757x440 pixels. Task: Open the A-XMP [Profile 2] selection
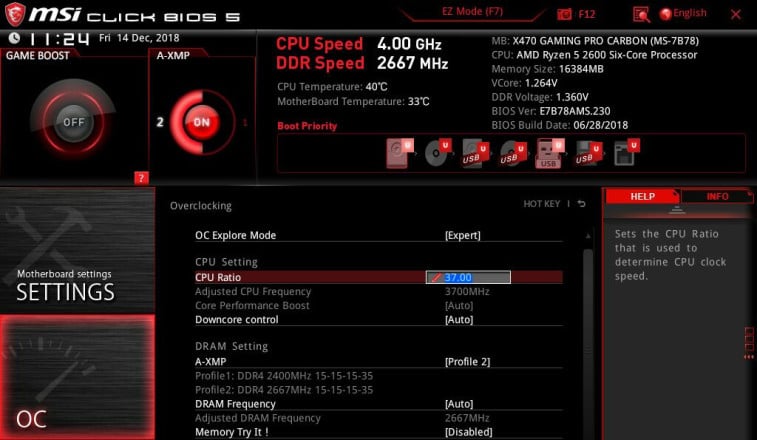378,362
